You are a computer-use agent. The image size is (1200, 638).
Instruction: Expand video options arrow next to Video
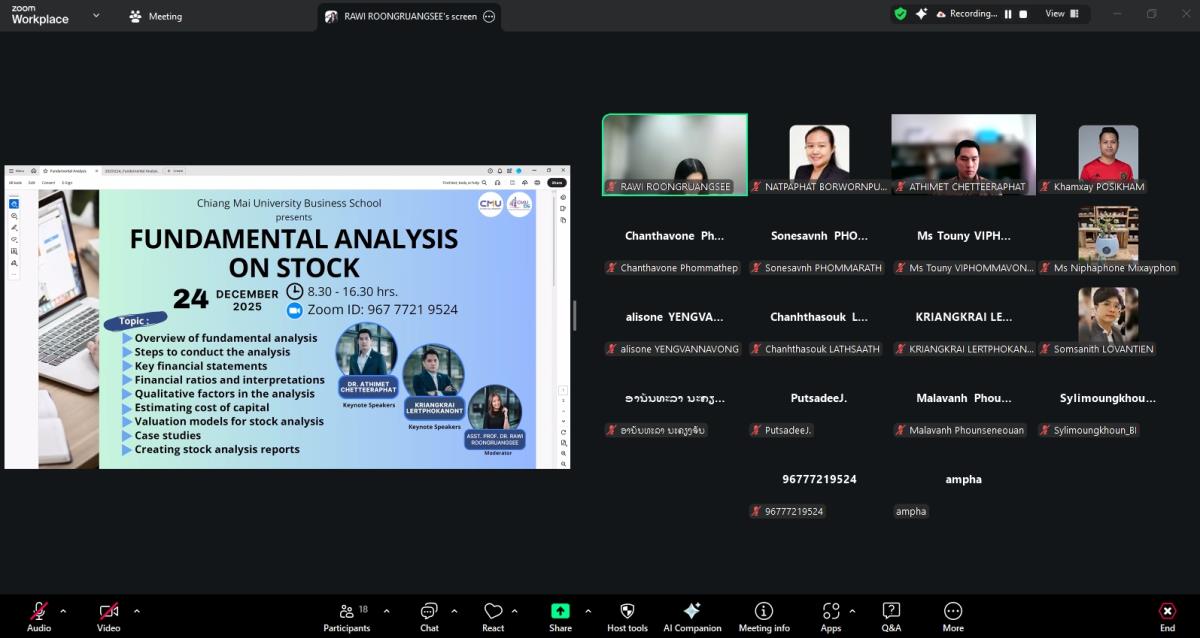[x=136, y=611]
